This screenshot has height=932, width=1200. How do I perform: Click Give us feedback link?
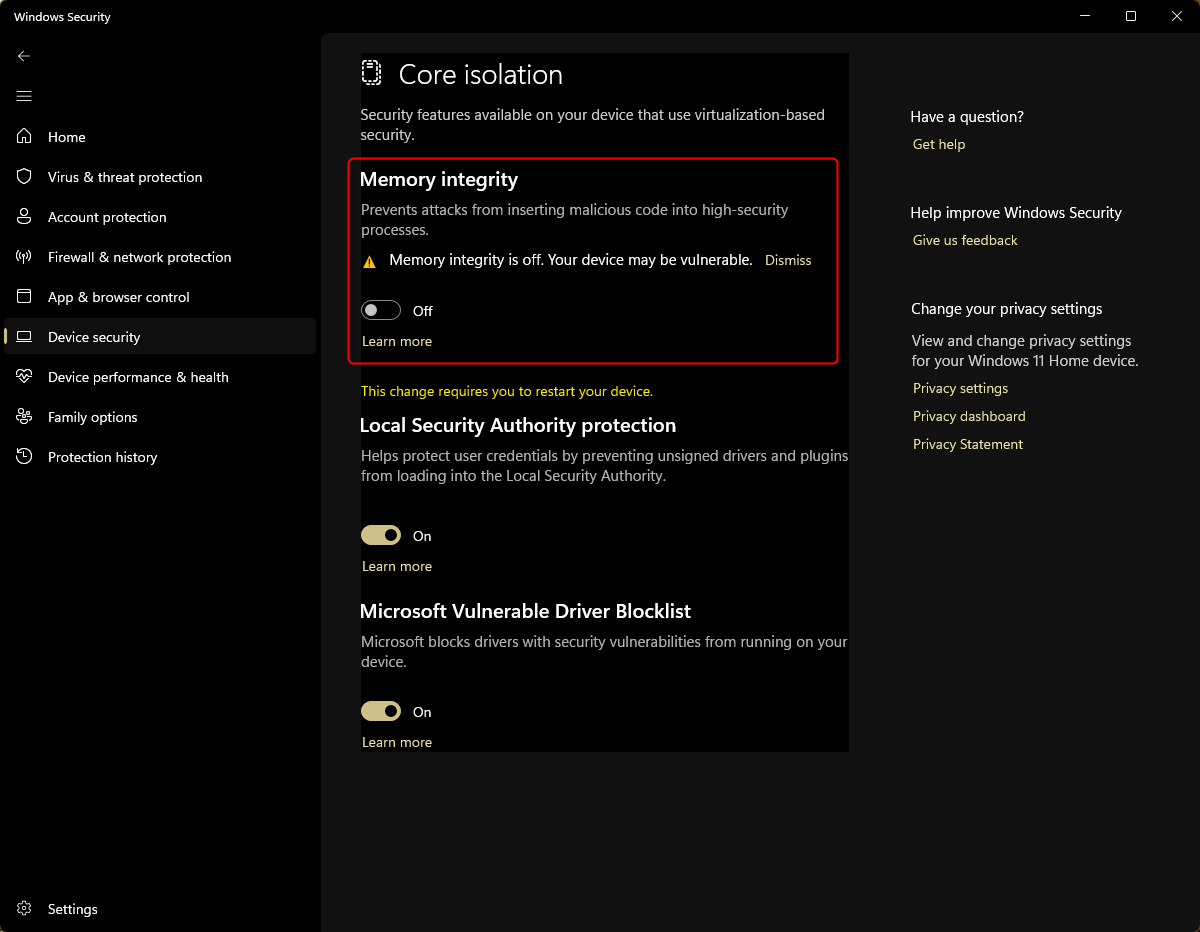point(965,240)
